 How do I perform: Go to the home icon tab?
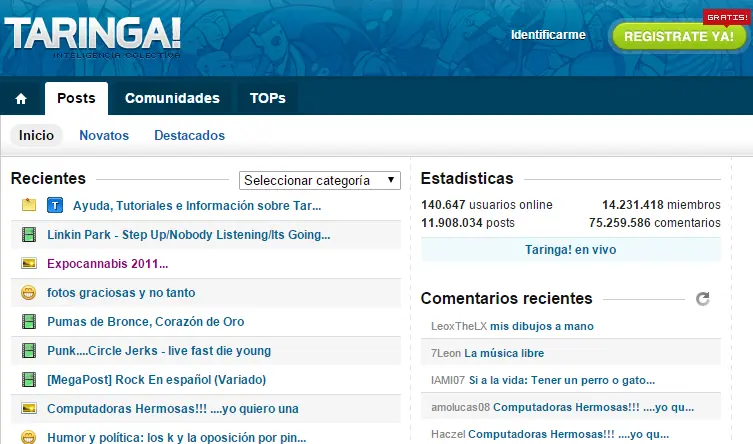21,99
